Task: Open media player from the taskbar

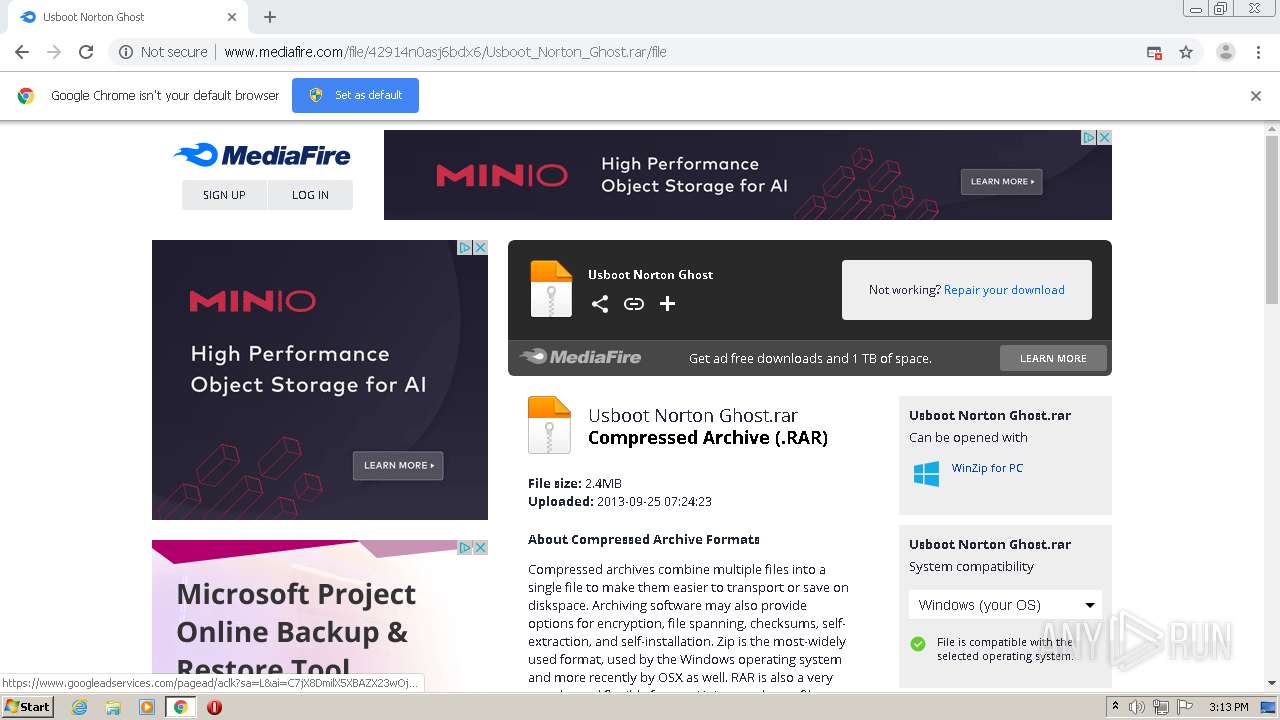Action: click(147, 707)
